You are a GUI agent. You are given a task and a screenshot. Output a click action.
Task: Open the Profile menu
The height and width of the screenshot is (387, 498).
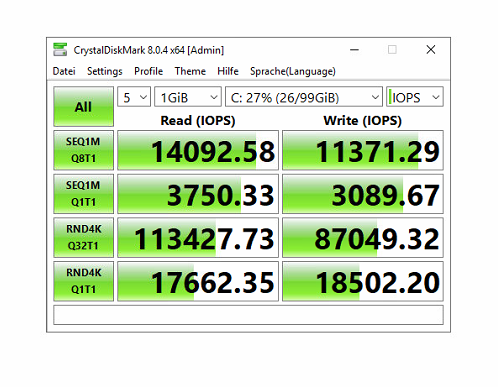(148, 71)
